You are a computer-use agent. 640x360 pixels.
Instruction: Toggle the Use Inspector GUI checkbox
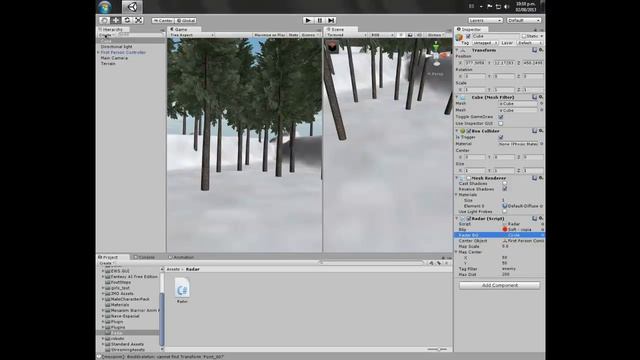pyautogui.click(x=500, y=123)
